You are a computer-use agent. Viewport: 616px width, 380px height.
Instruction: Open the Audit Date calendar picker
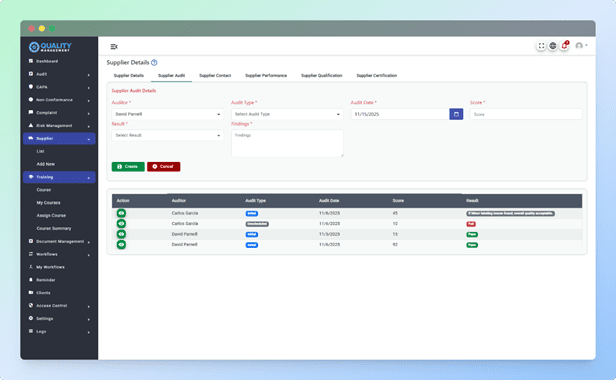click(456, 114)
